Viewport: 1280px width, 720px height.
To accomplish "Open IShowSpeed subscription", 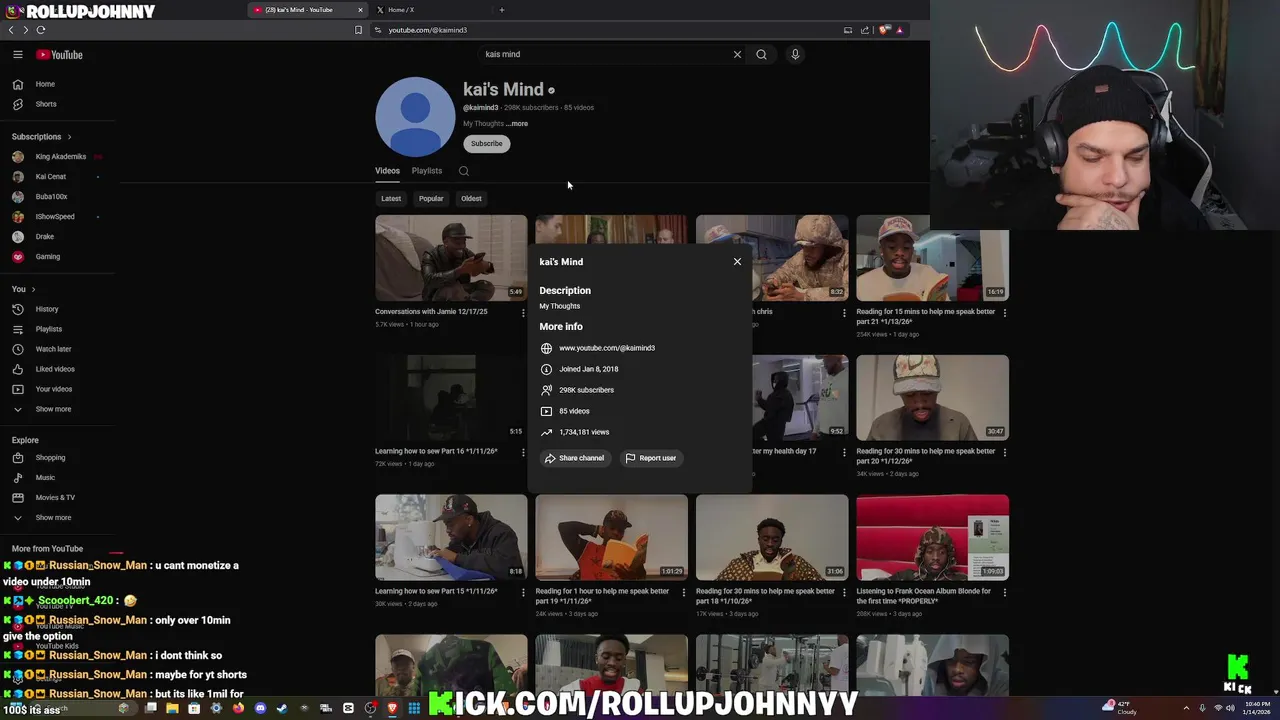I will pos(57,217).
